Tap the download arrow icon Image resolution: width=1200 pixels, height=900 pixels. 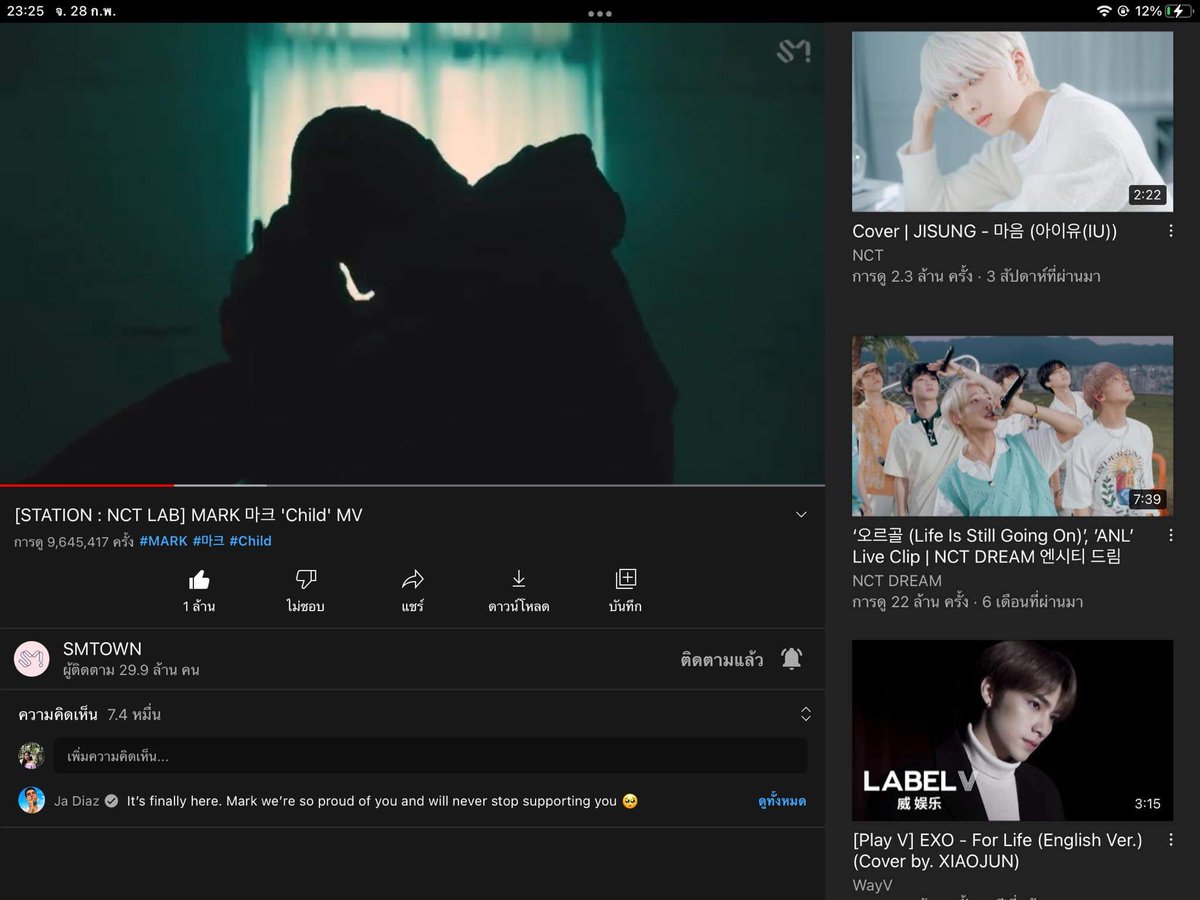pos(518,579)
